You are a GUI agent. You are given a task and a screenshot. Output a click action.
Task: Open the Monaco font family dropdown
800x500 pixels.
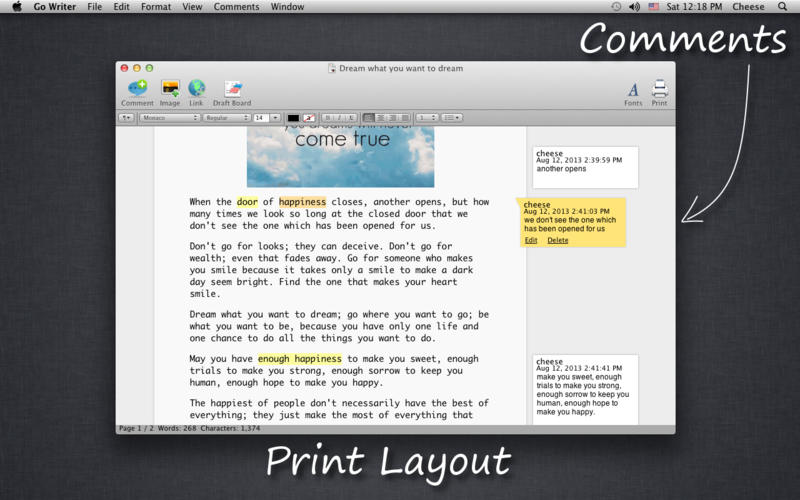(168, 118)
